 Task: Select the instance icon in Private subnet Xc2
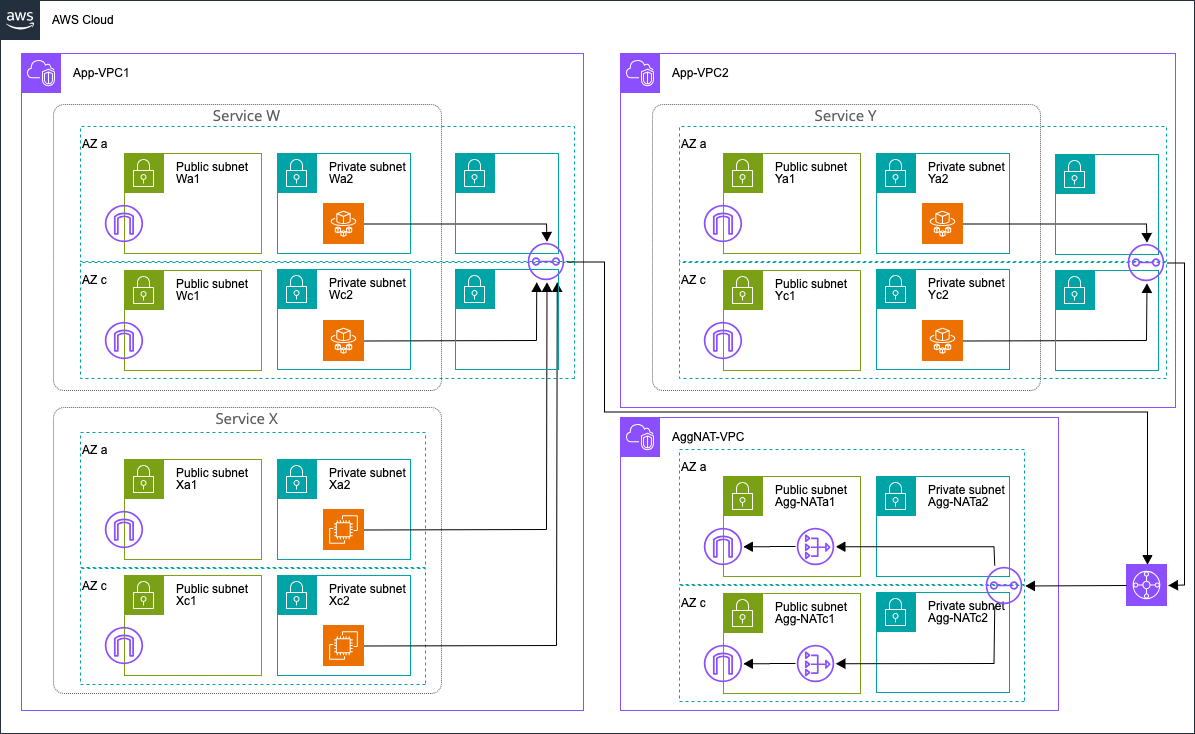(343, 645)
